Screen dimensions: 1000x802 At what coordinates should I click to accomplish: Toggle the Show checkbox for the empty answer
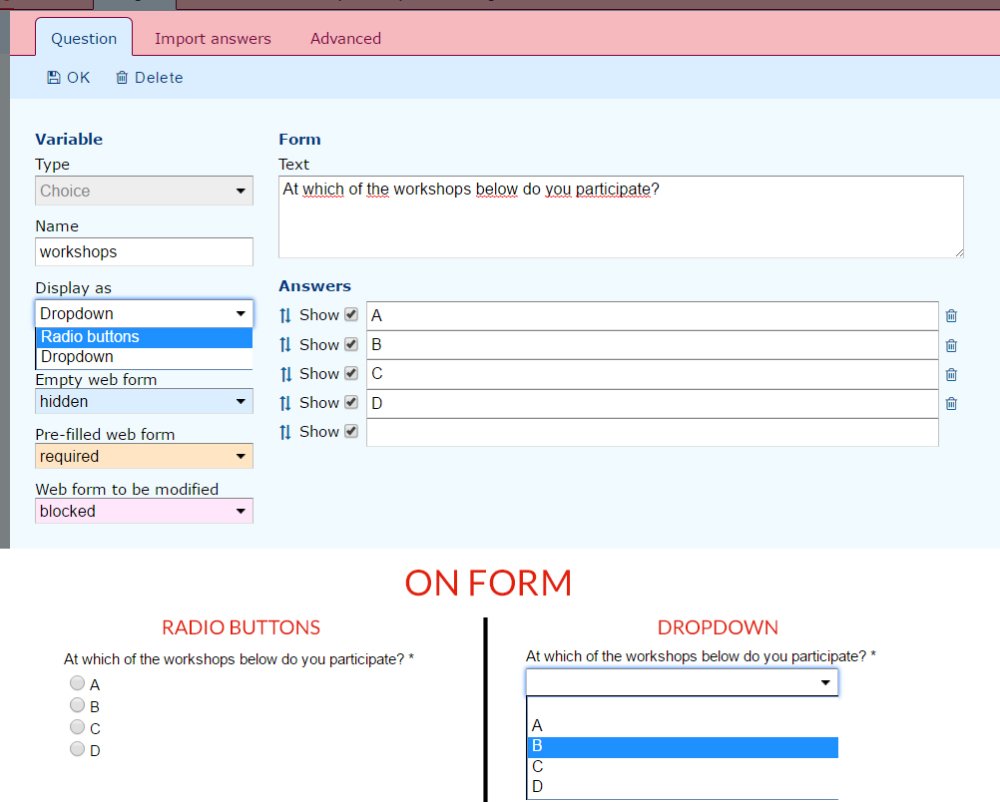click(351, 431)
